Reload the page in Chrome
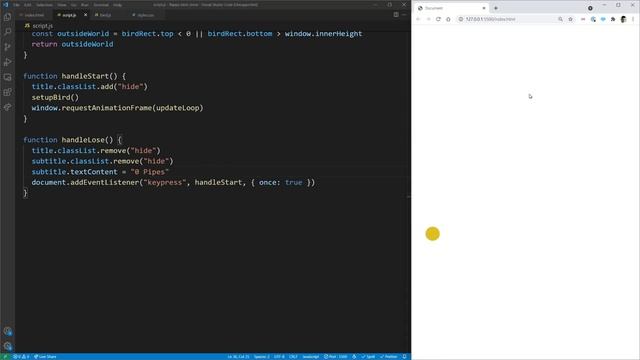Screen dimensions: 640x360 pos(438,19)
